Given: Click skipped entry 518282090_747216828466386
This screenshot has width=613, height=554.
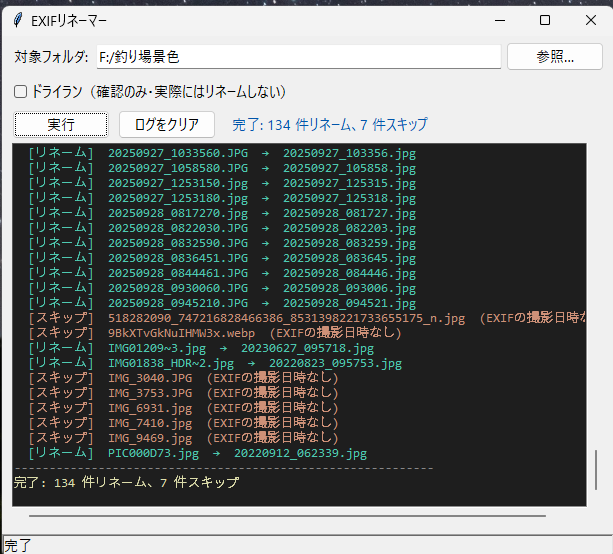Looking at the screenshot, I should coord(307,318).
